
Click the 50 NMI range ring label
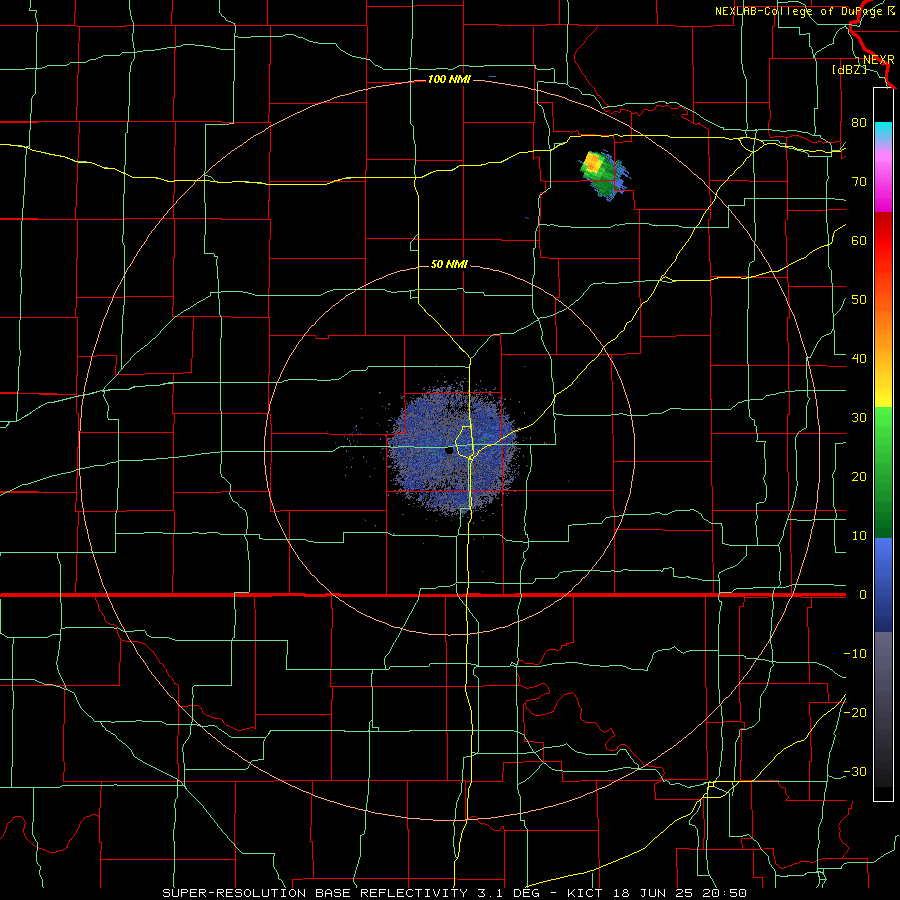(x=449, y=264)
